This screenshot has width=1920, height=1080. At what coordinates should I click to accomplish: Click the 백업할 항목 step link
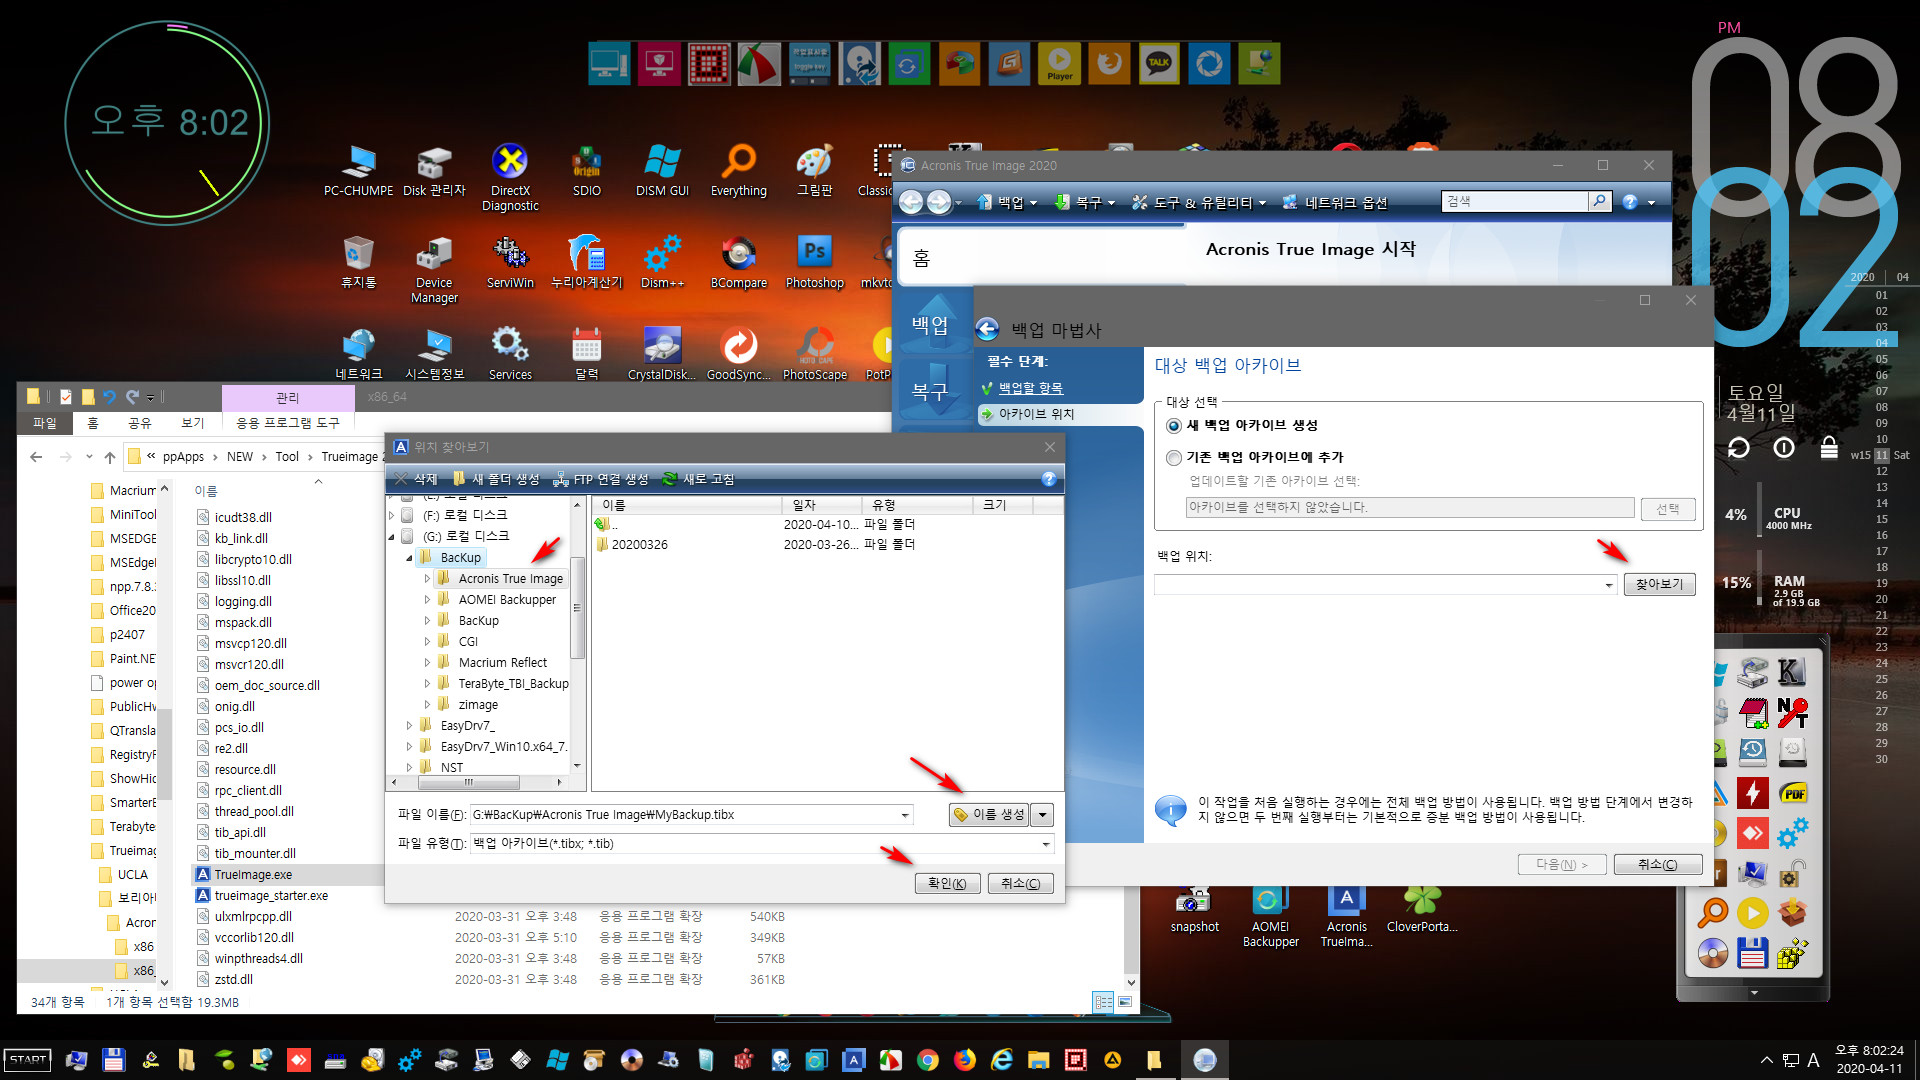1031,388
